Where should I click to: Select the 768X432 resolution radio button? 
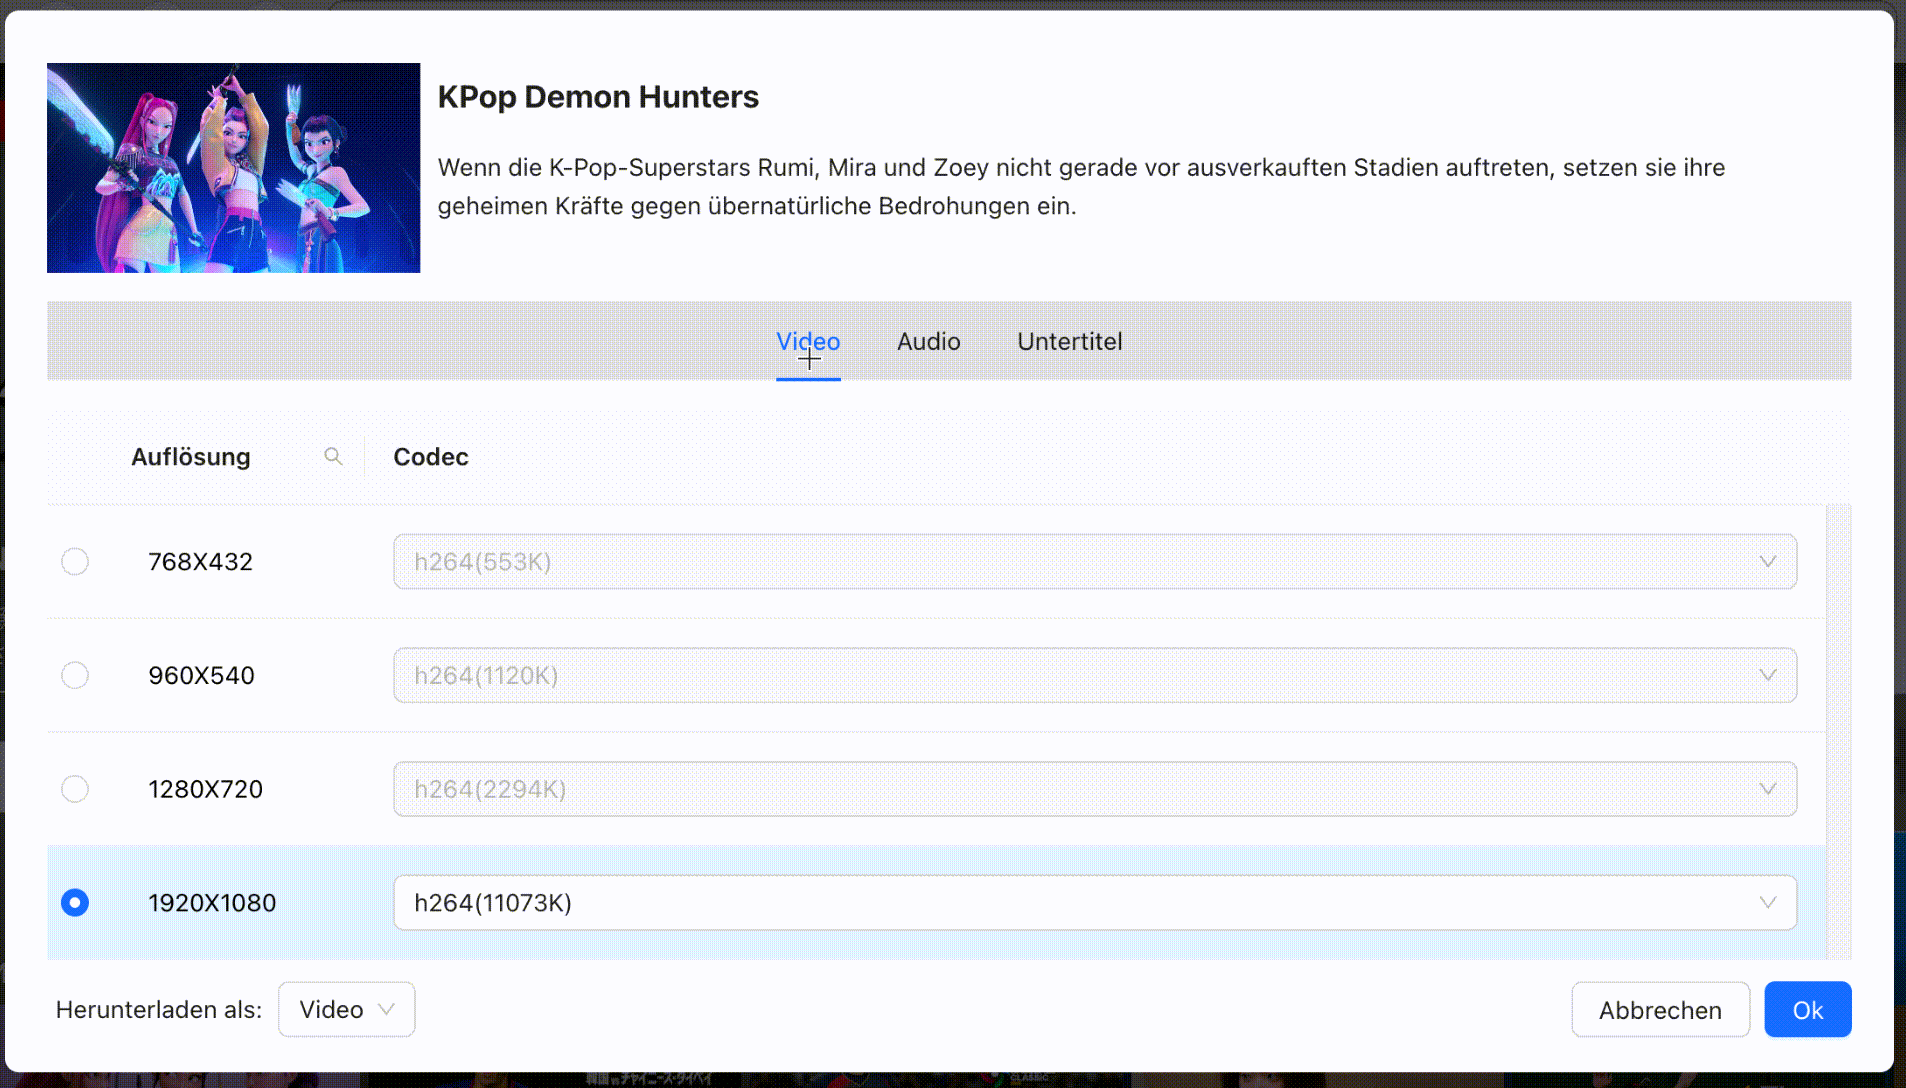75,561
